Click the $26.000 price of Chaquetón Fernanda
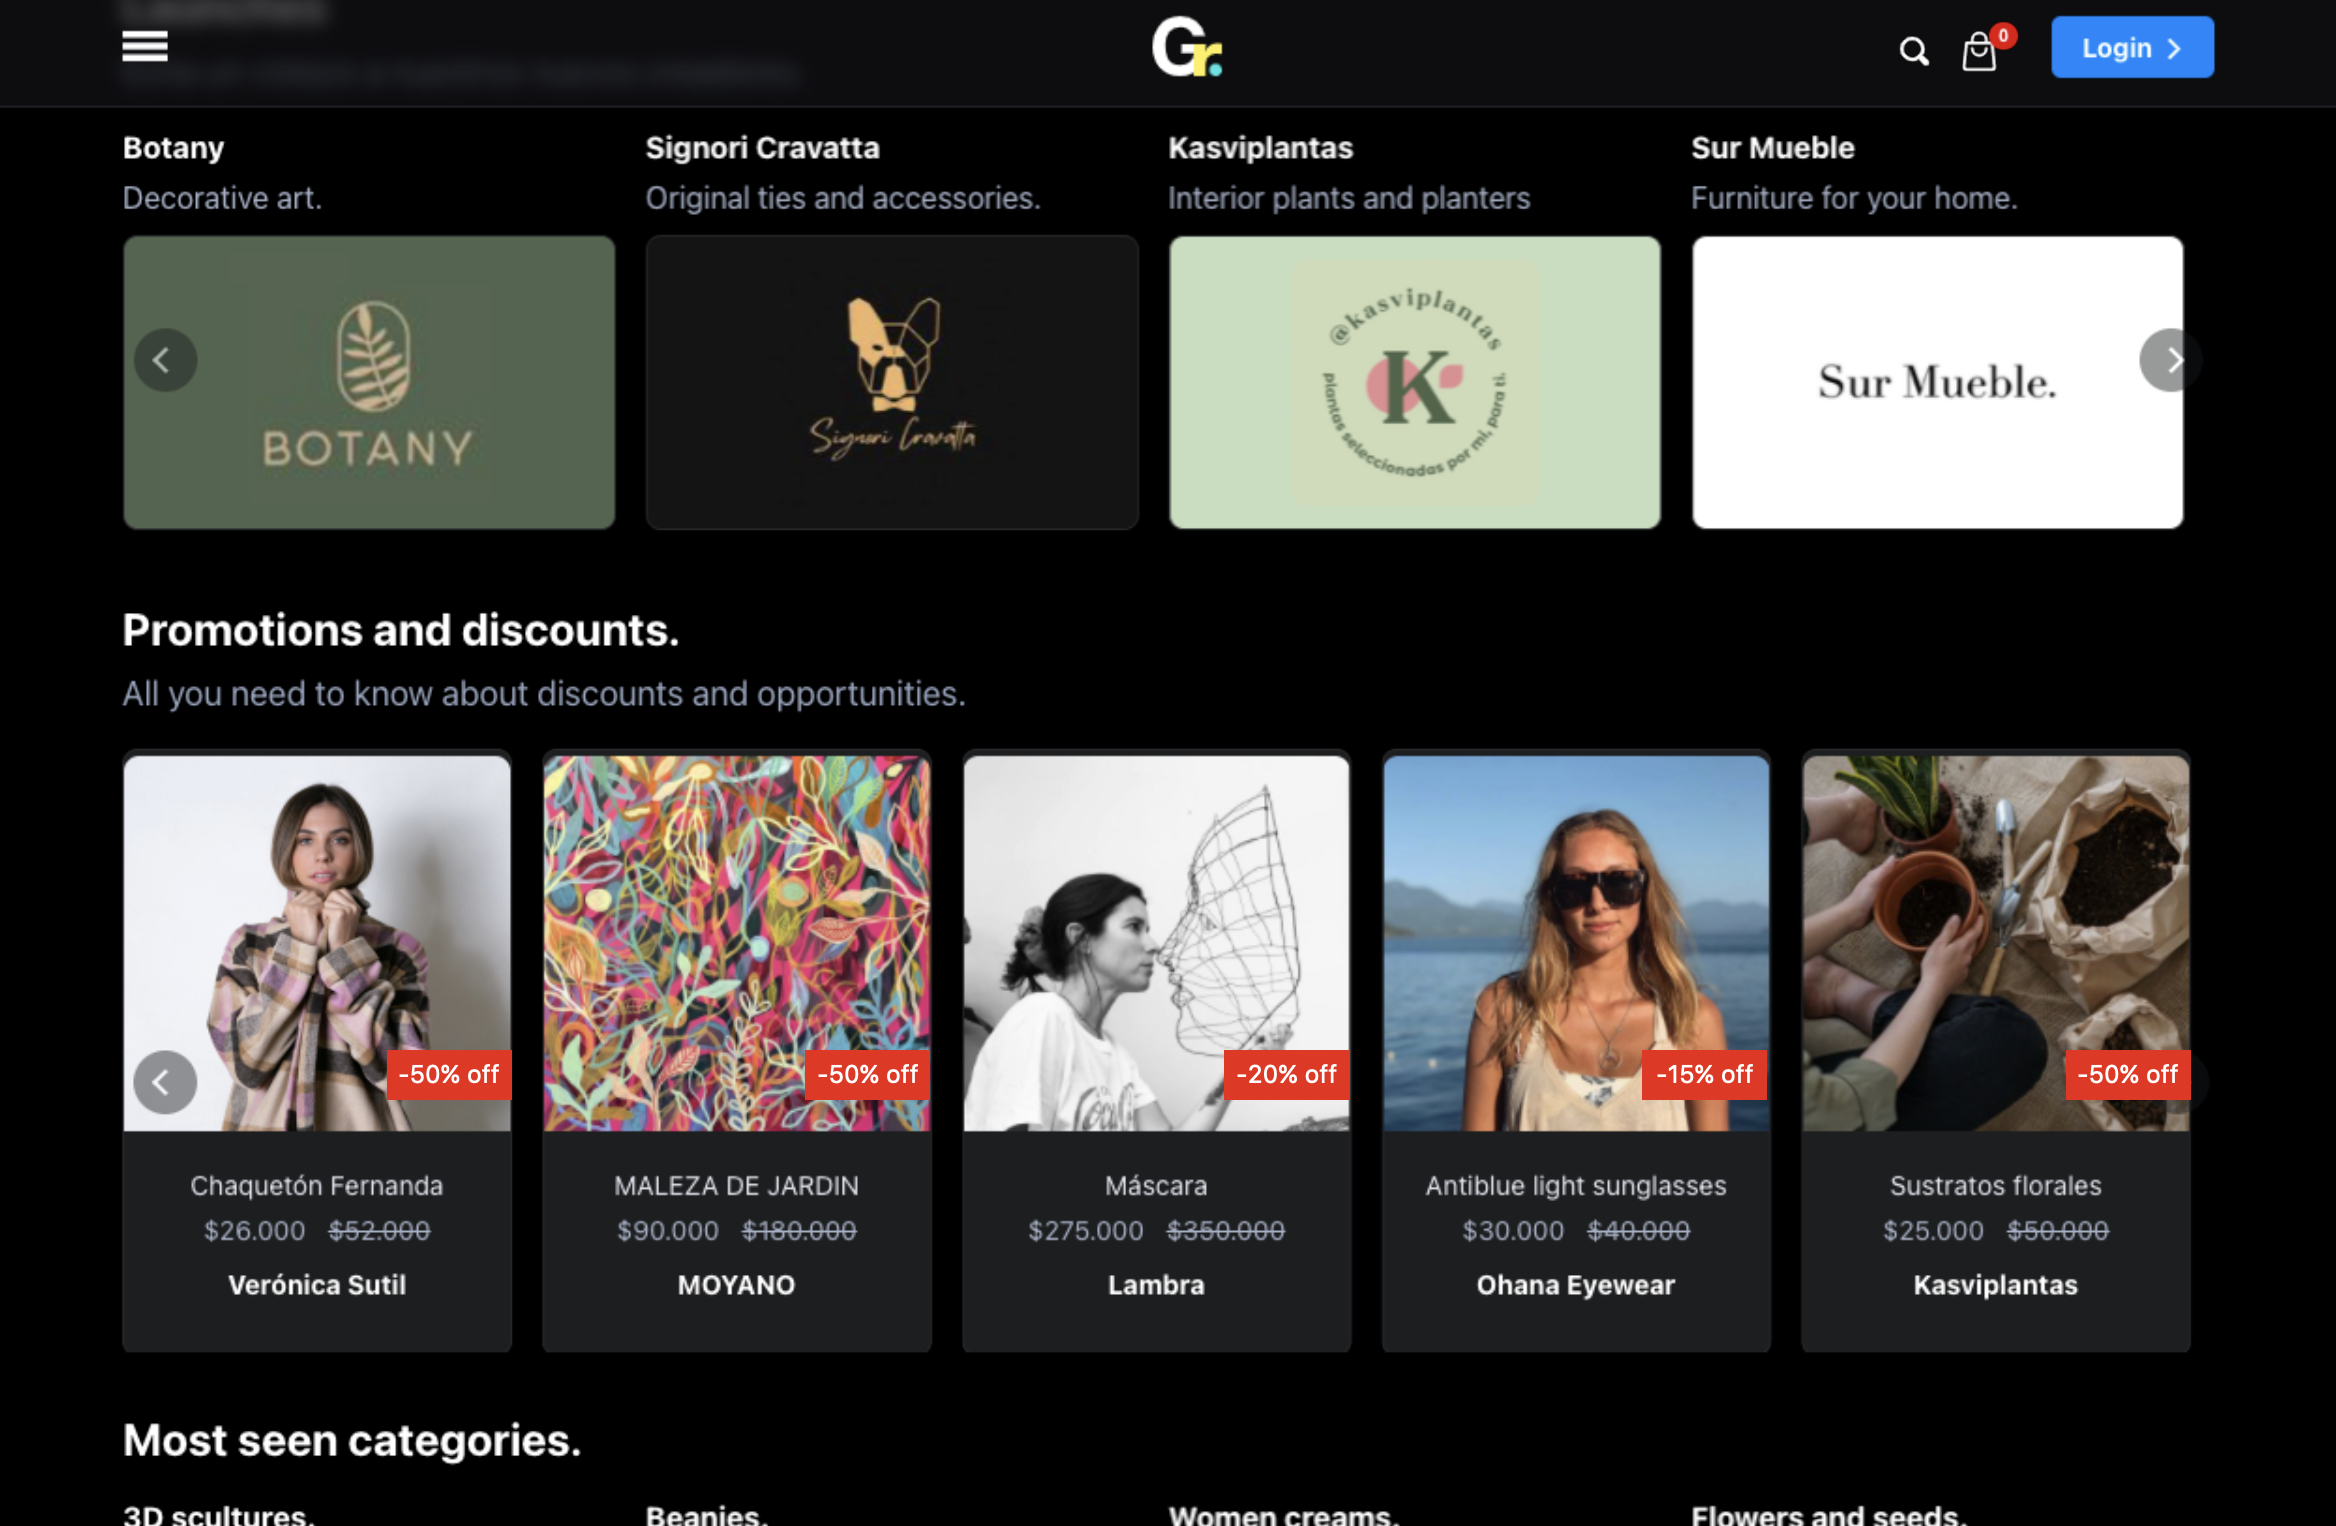The image size is (2336, 1526). tap(255, 1231)
